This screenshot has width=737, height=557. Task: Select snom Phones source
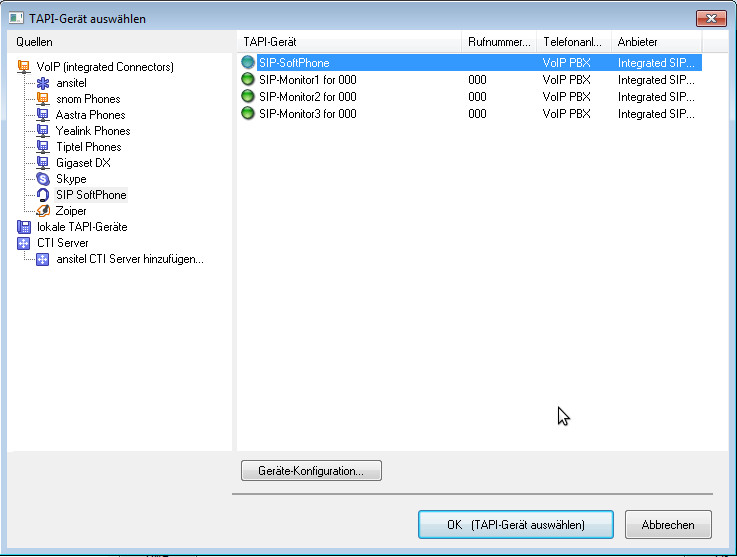click(x=88, y=99)
